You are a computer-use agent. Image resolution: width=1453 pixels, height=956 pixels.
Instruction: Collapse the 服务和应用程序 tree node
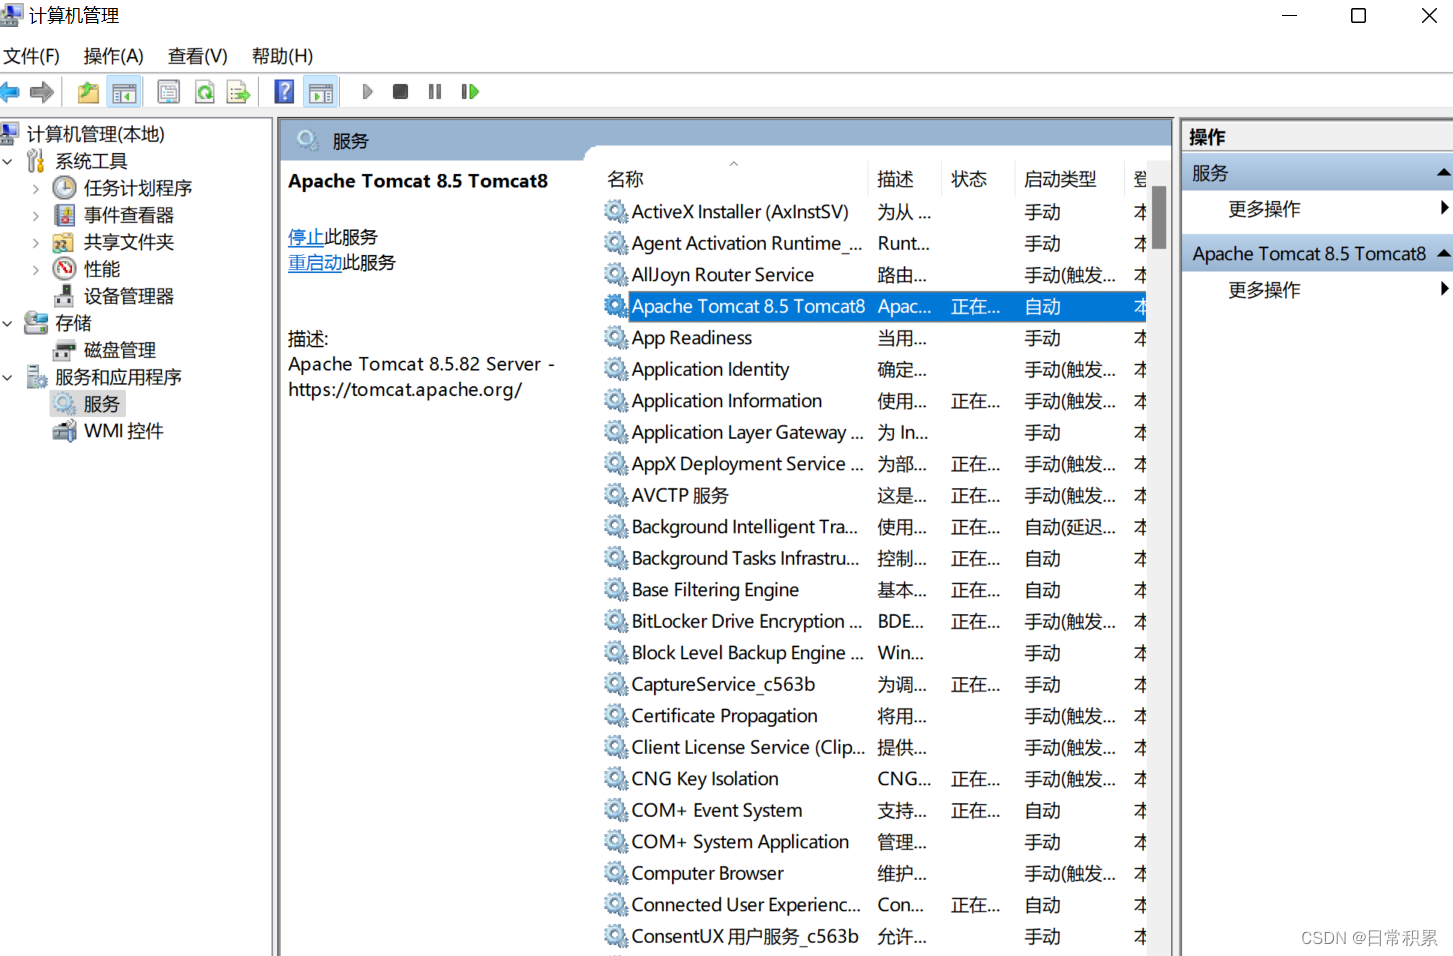[x=8, y=377]
